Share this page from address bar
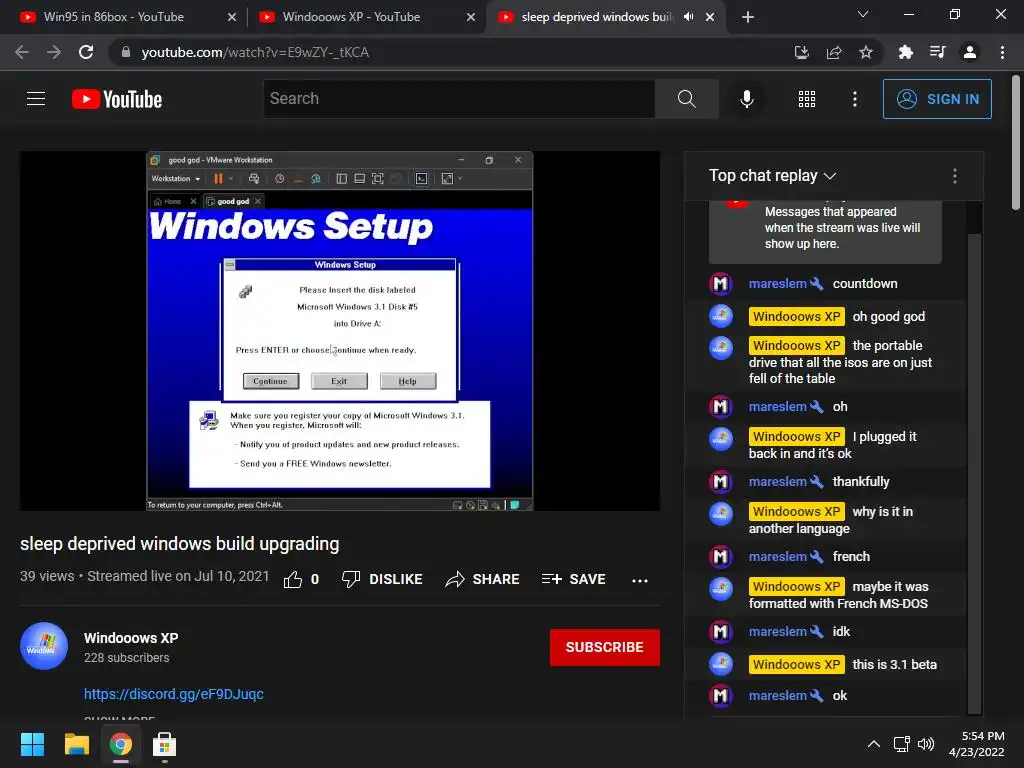 point(834,52)
